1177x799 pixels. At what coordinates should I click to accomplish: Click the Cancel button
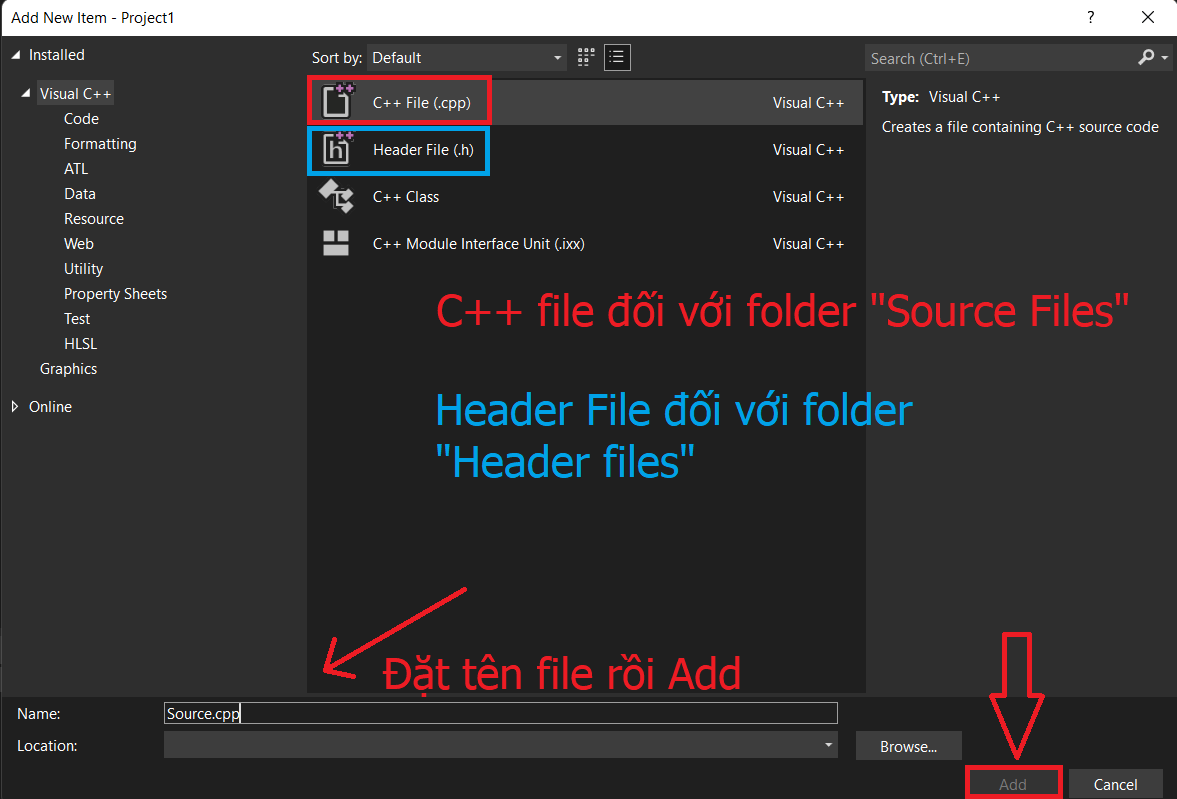point(1115,784)
